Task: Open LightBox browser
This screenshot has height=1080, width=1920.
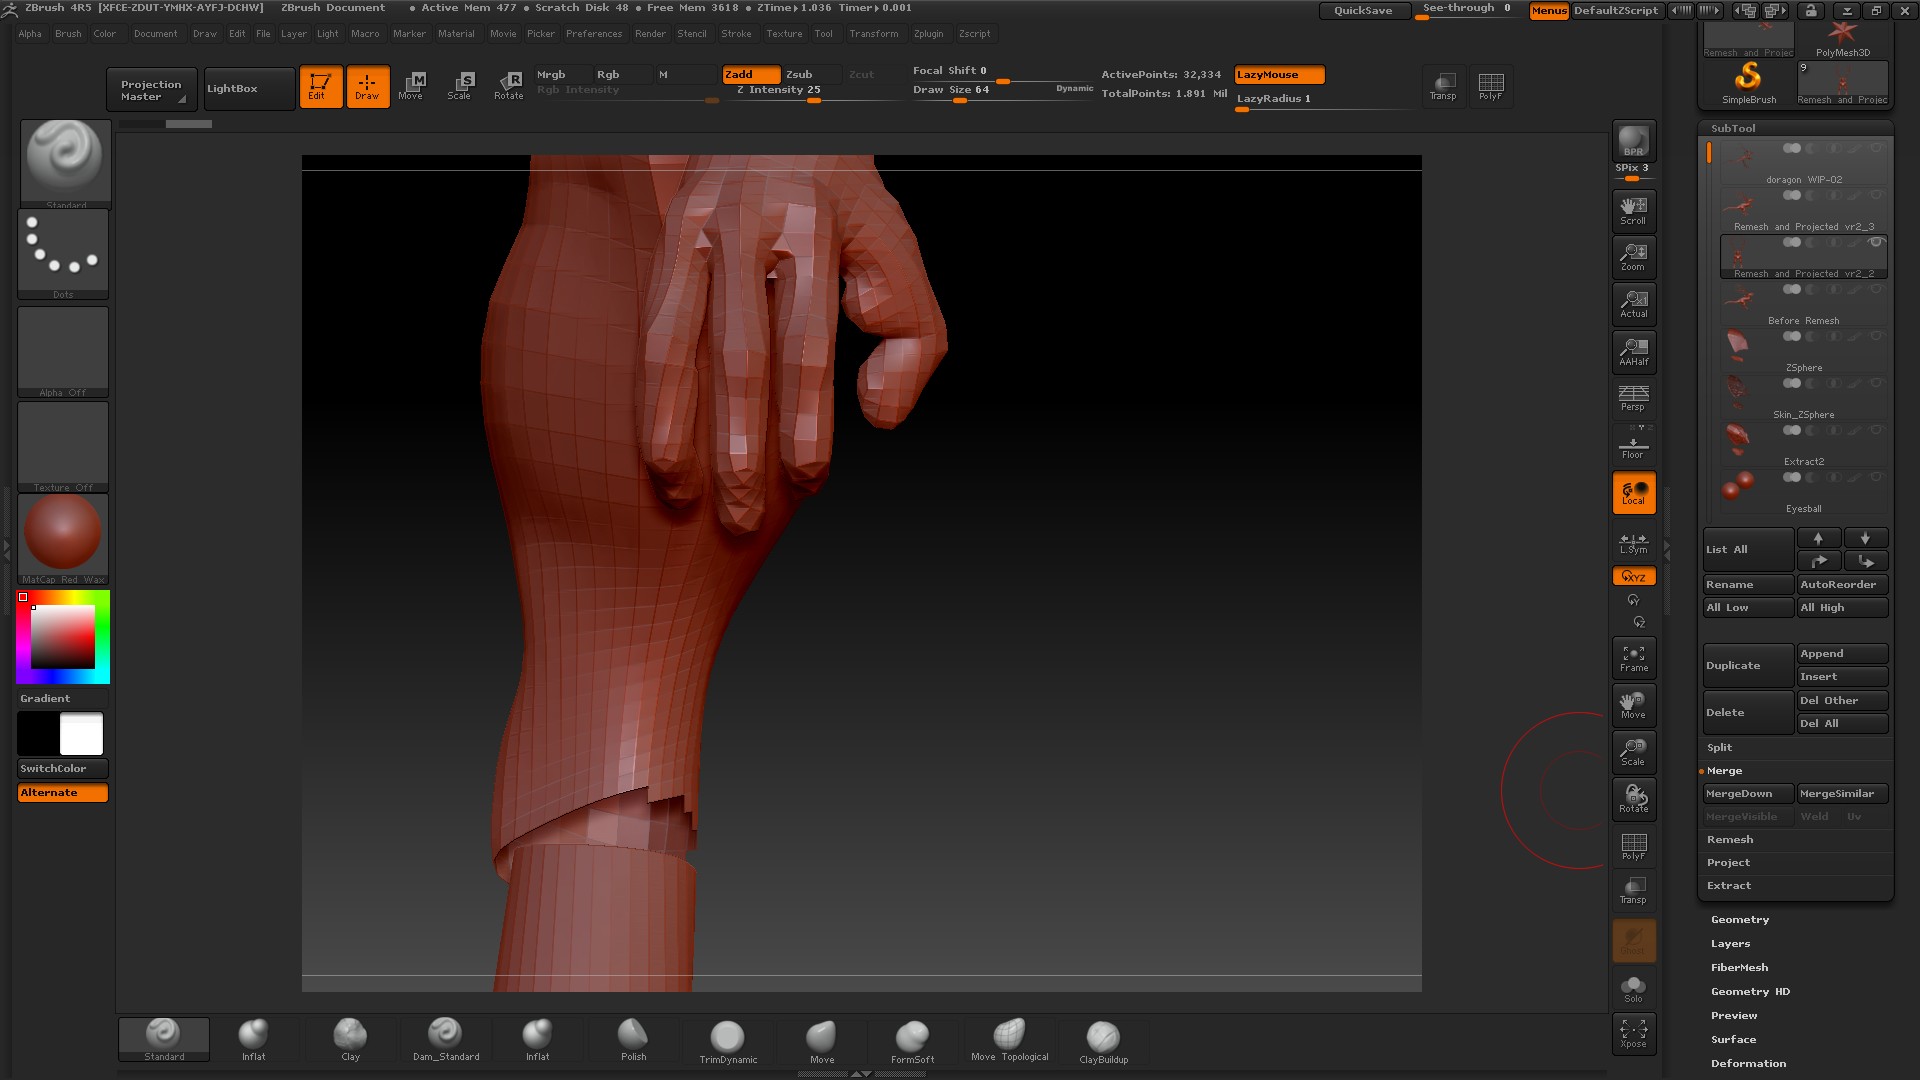Action: pos(249,88)
